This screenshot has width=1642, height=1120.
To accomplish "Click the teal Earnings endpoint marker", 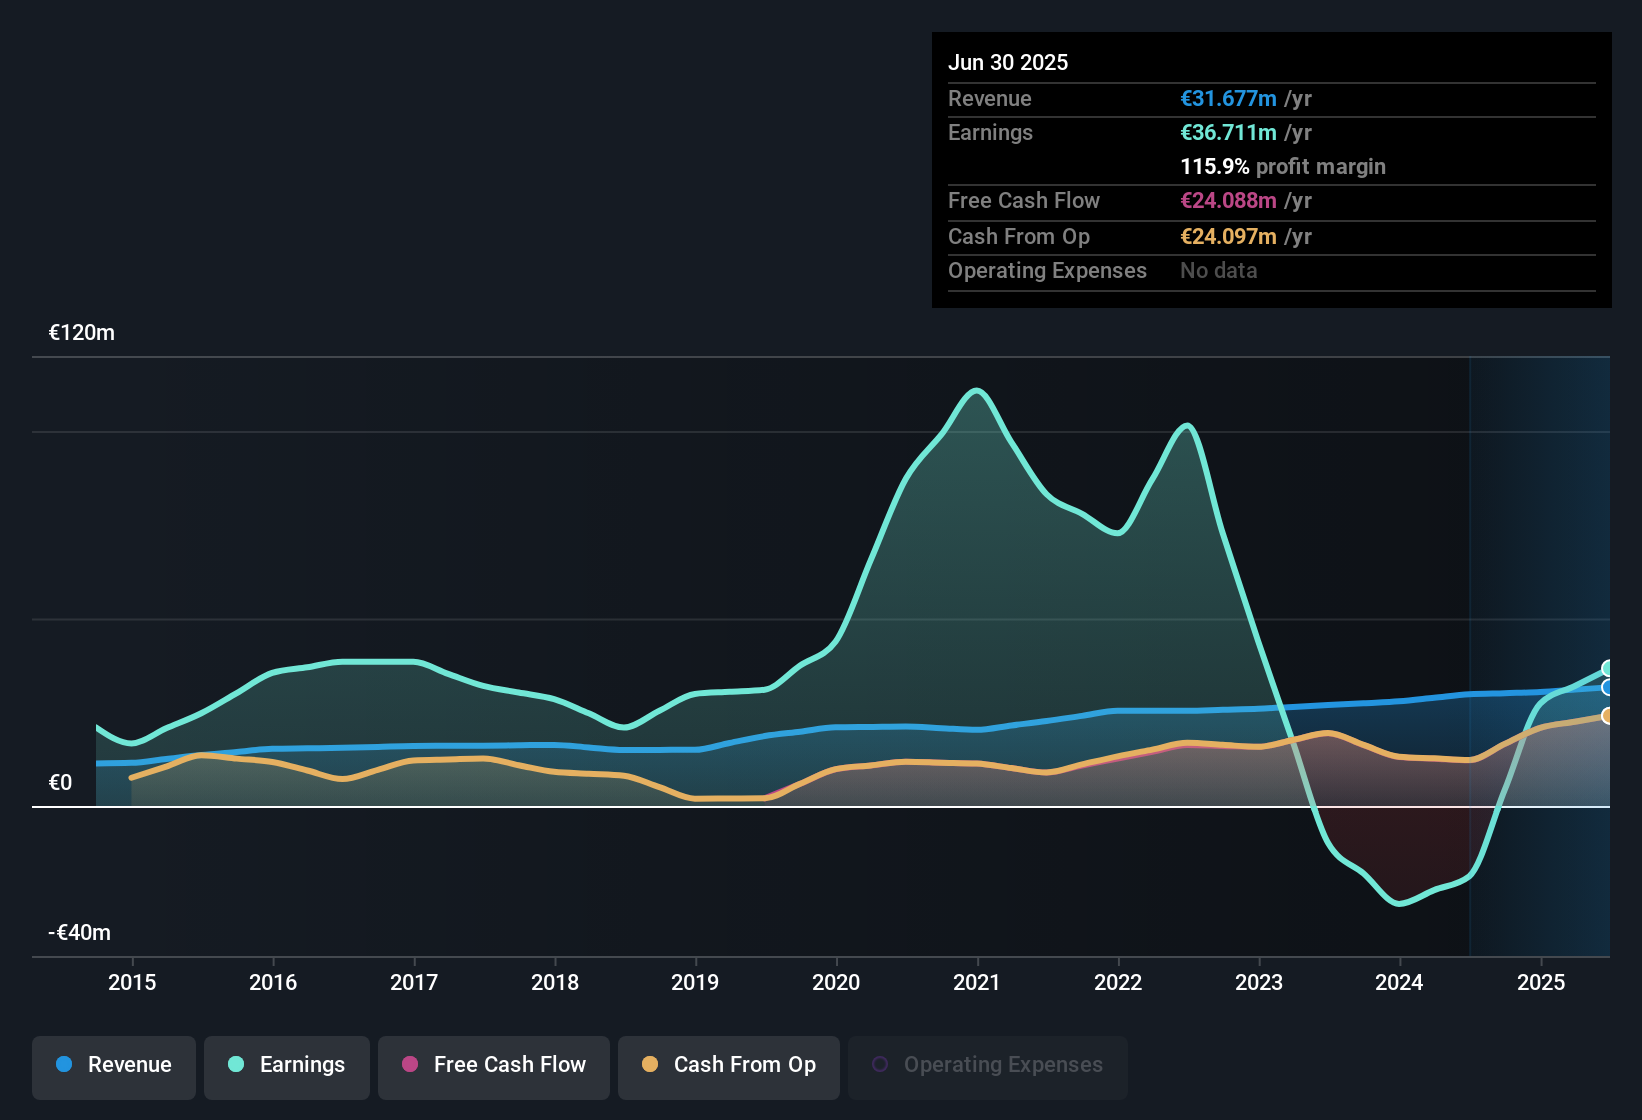I will (1608, 668).
